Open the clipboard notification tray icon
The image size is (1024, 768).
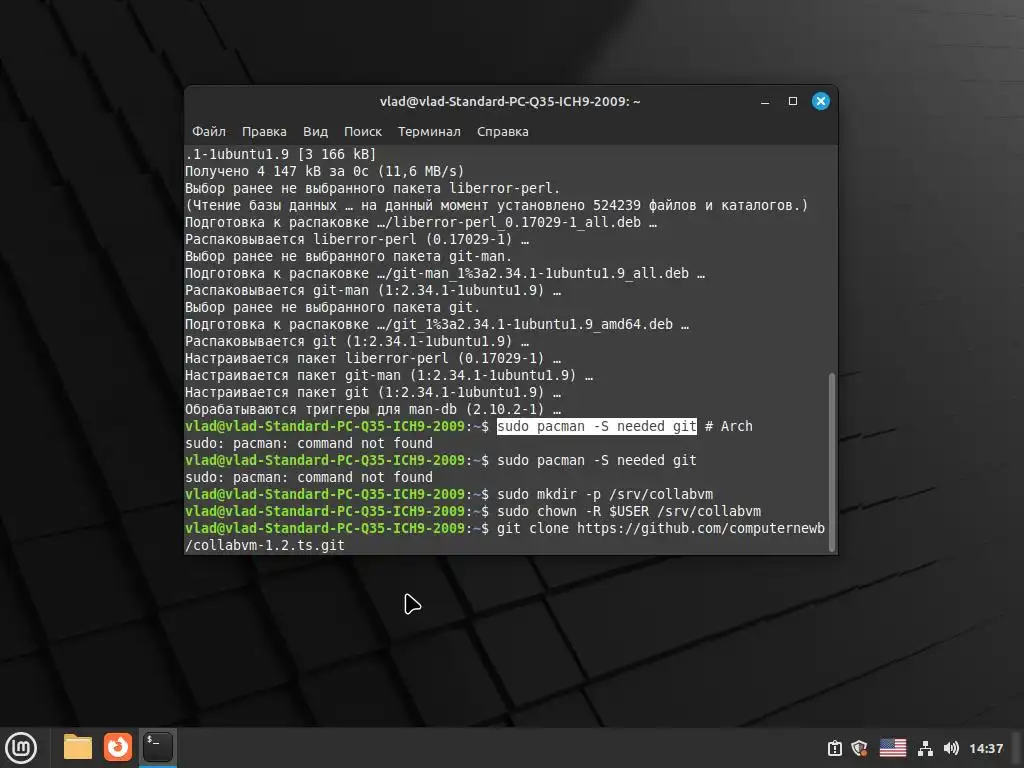point(835,748)
